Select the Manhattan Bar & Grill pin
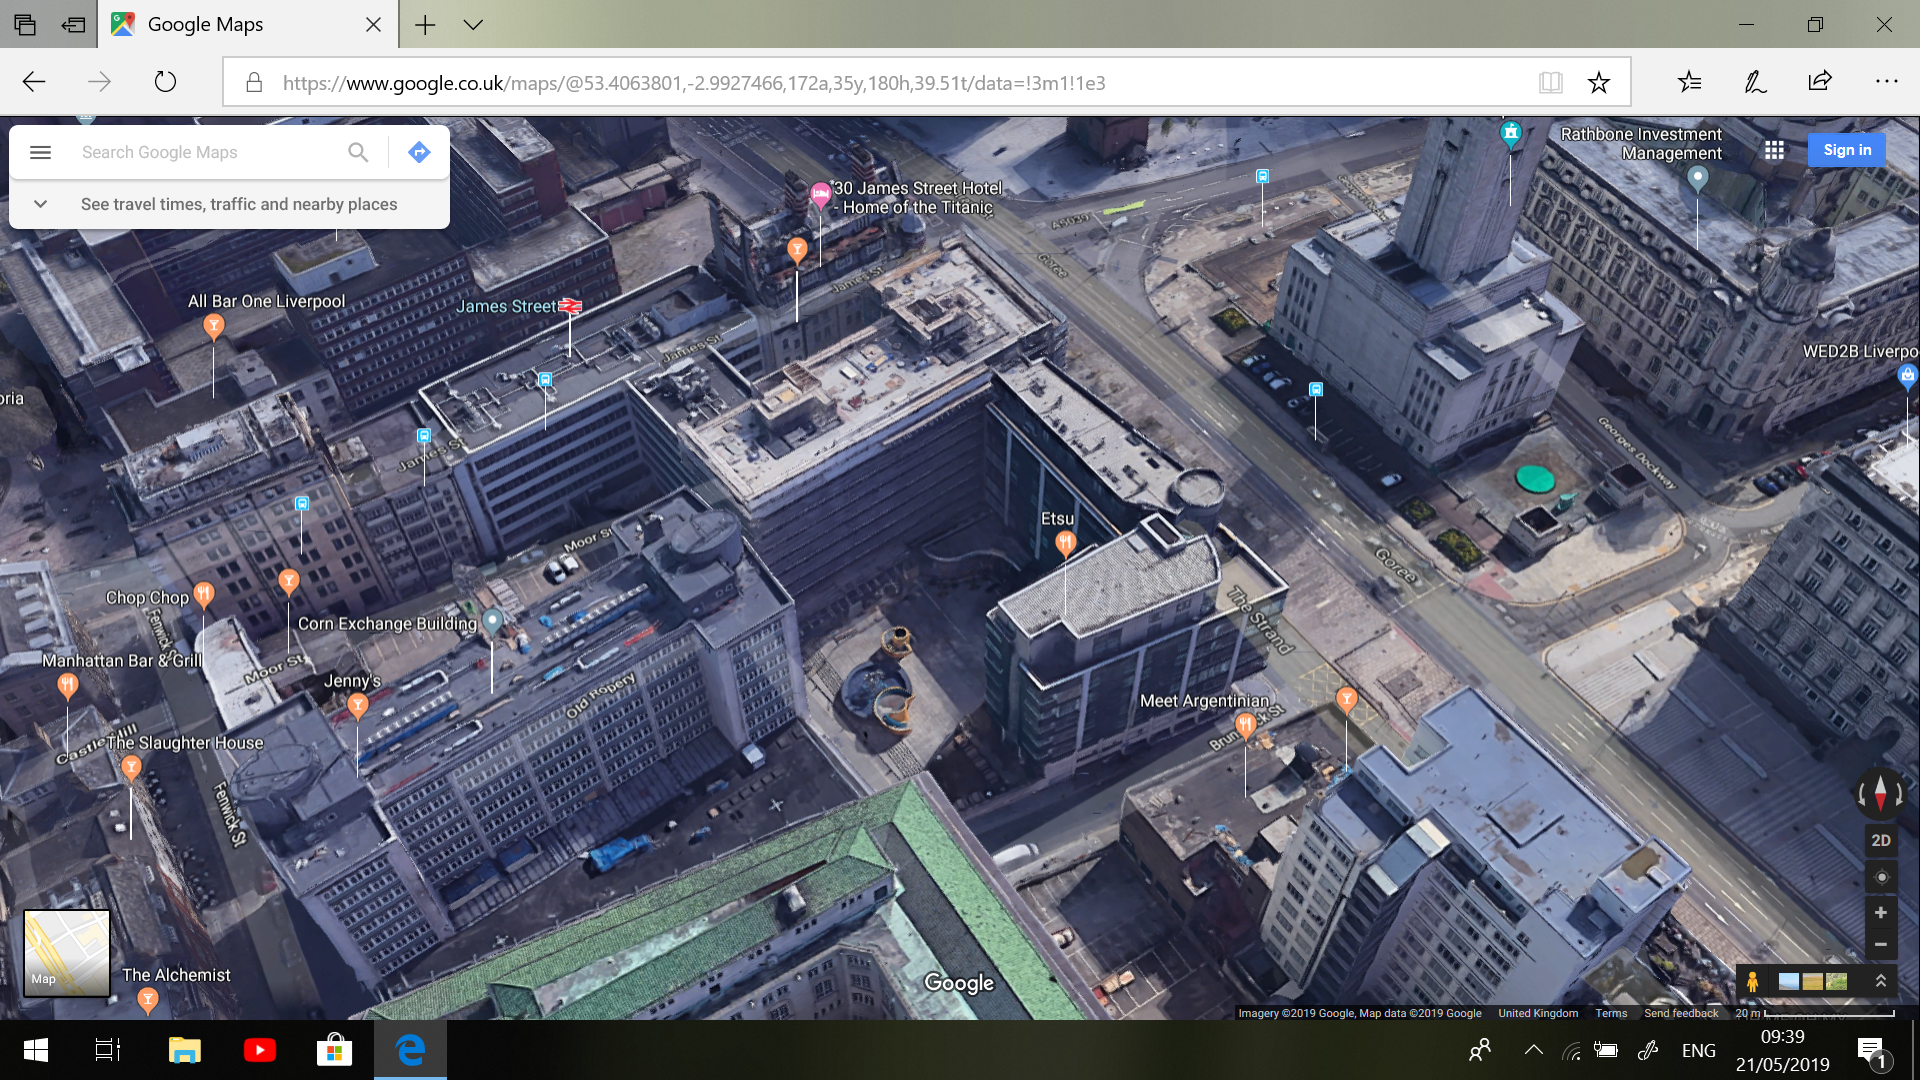 click(x=67, y=685)
